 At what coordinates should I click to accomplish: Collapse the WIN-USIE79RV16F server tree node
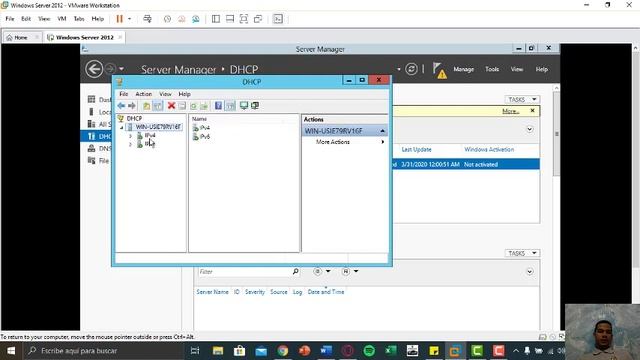(x=122, y=128)
